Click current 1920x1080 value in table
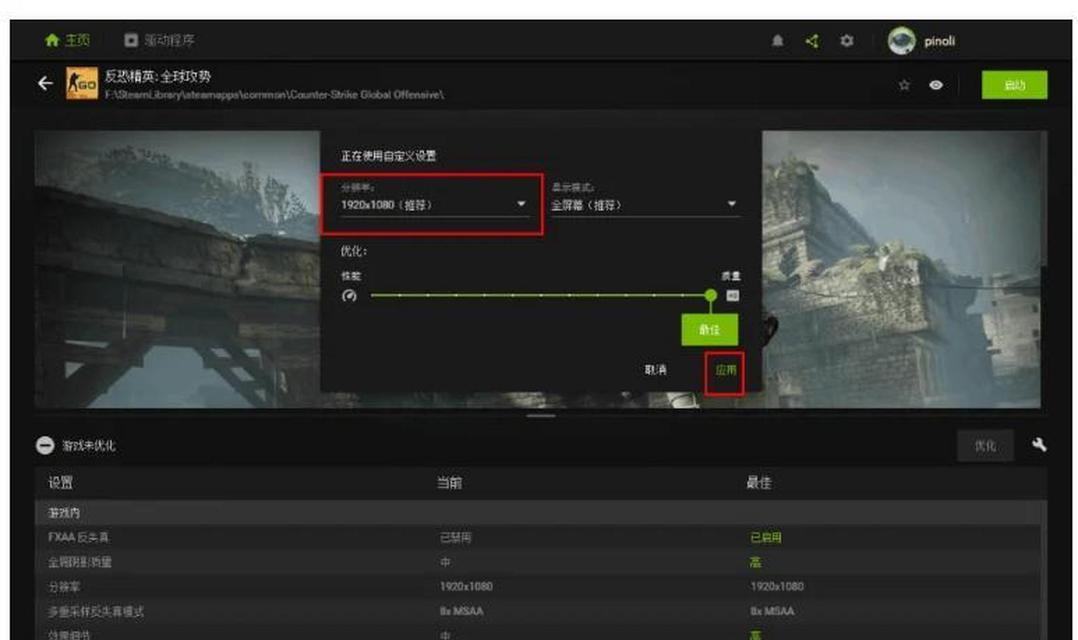The height and width of the screenshot is (640, 1078). tap(466, 586)
